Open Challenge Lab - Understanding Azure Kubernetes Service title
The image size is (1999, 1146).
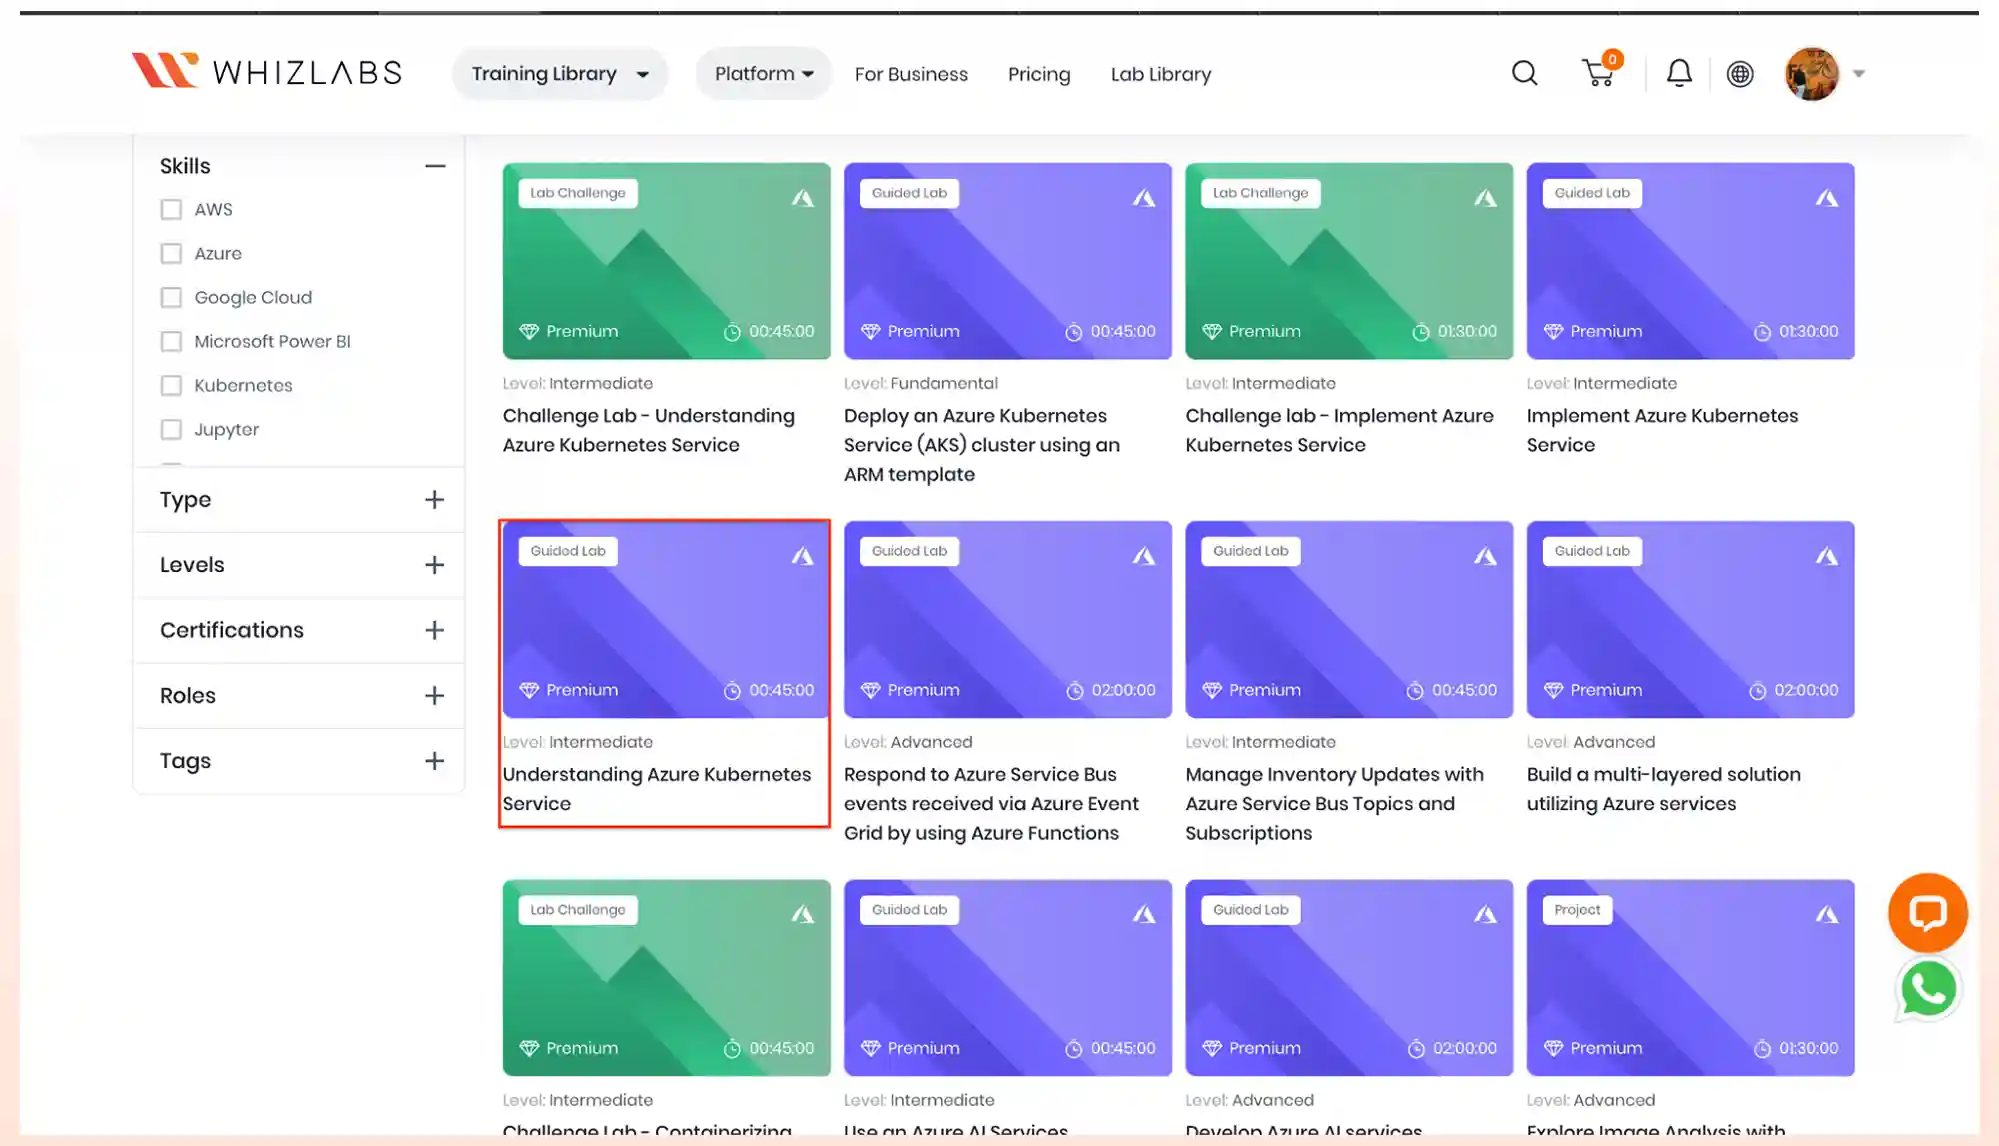tap(649, 430)
